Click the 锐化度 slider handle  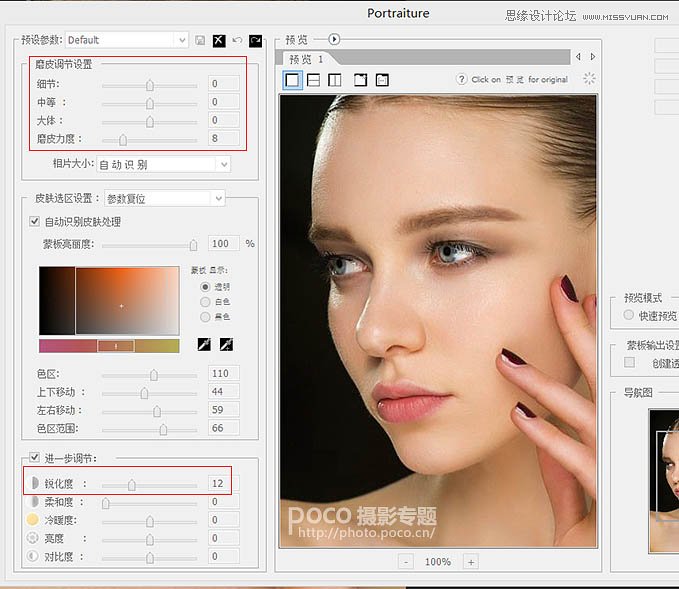(132, 484)
